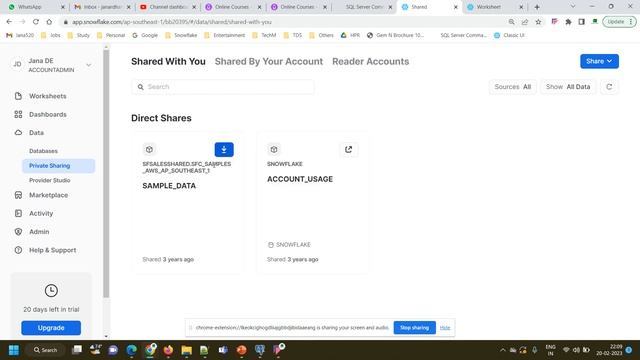640x360 pixels.
Task: Click the SAMPLE_DATA card cube icon
Action: 149,149
